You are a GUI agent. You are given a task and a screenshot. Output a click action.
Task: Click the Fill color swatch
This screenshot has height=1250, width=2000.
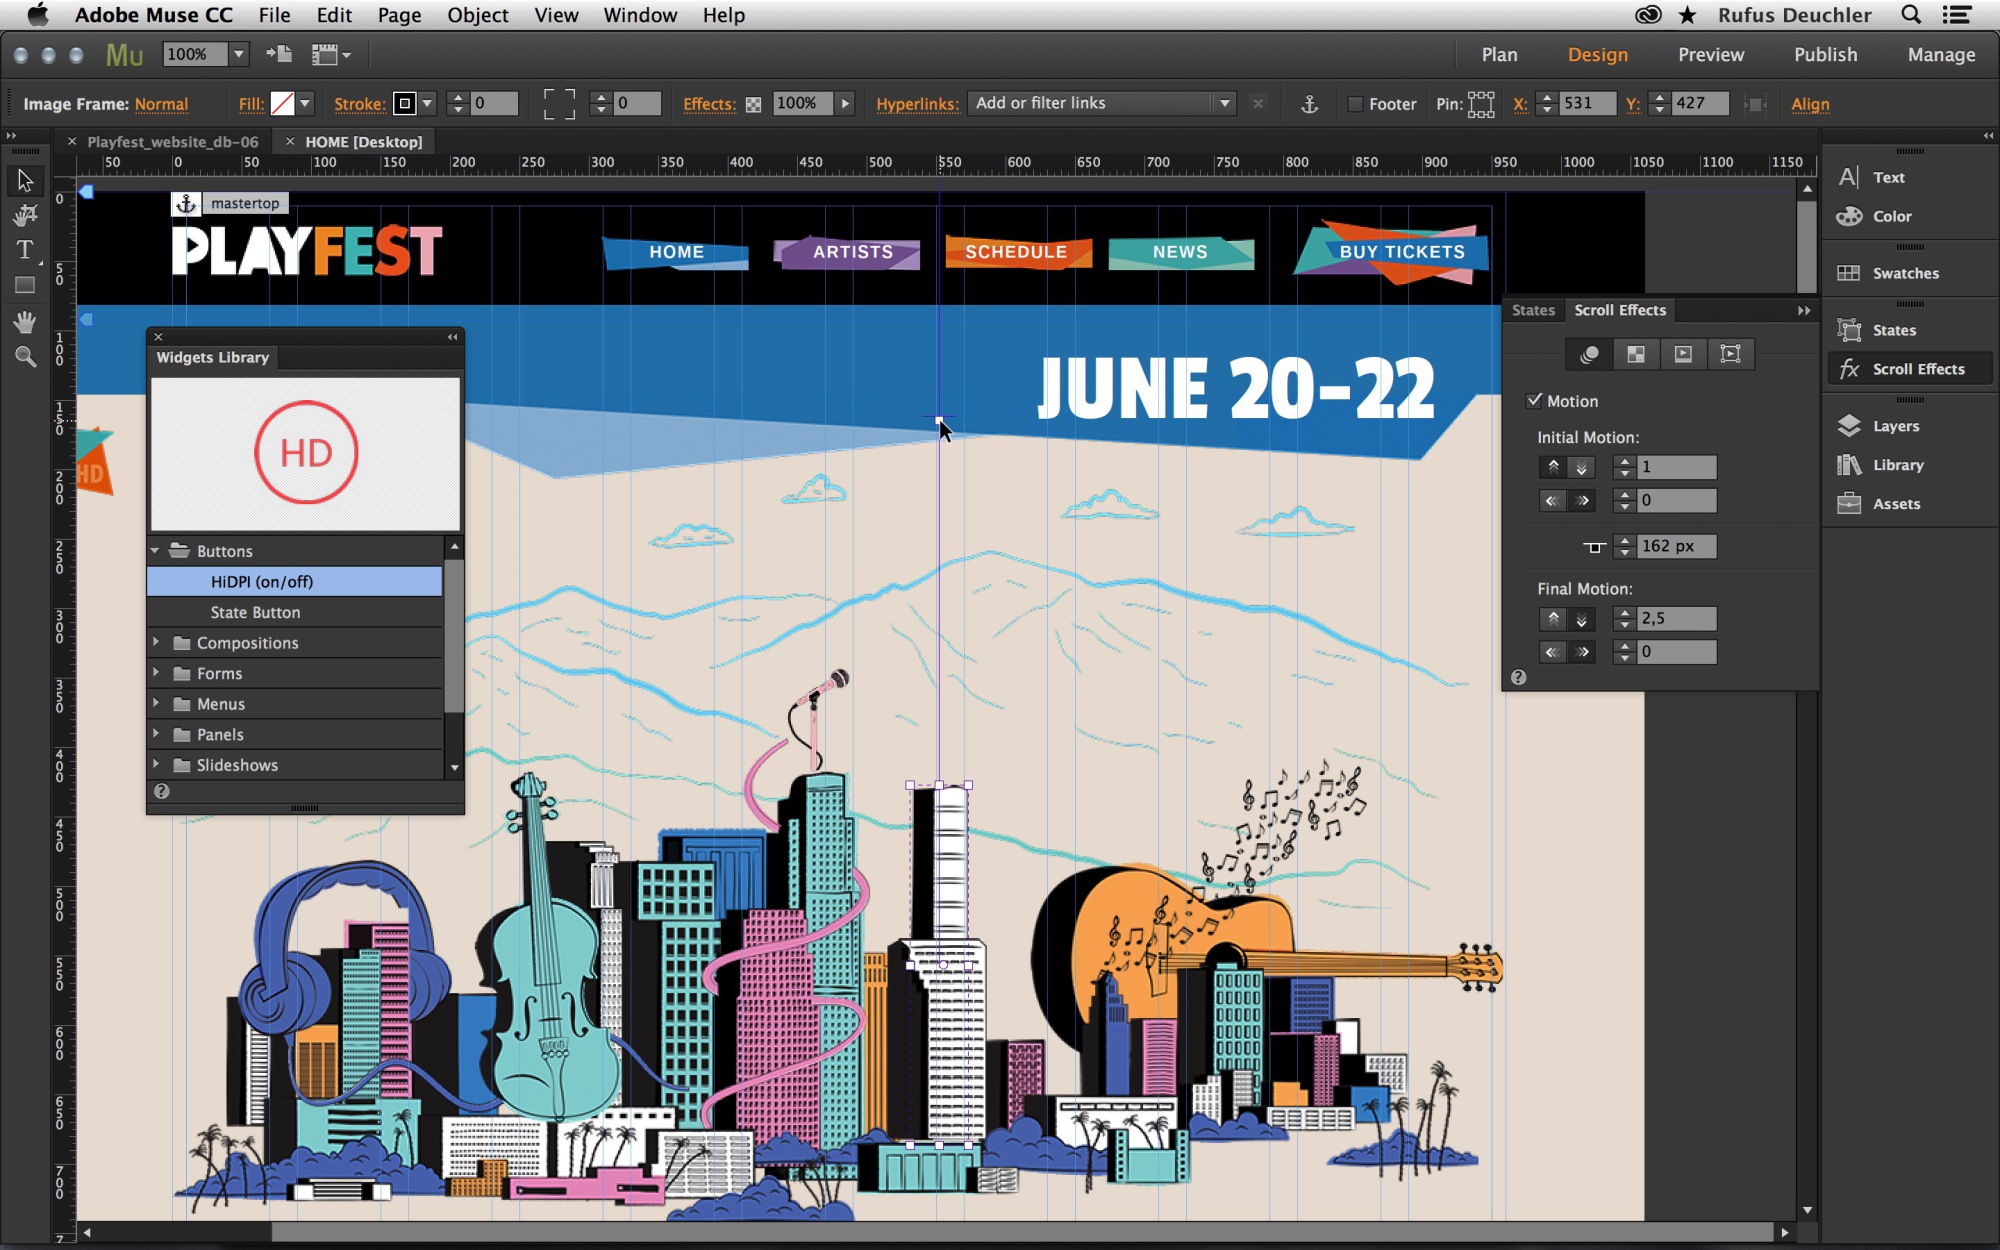[x=283, y=104]
